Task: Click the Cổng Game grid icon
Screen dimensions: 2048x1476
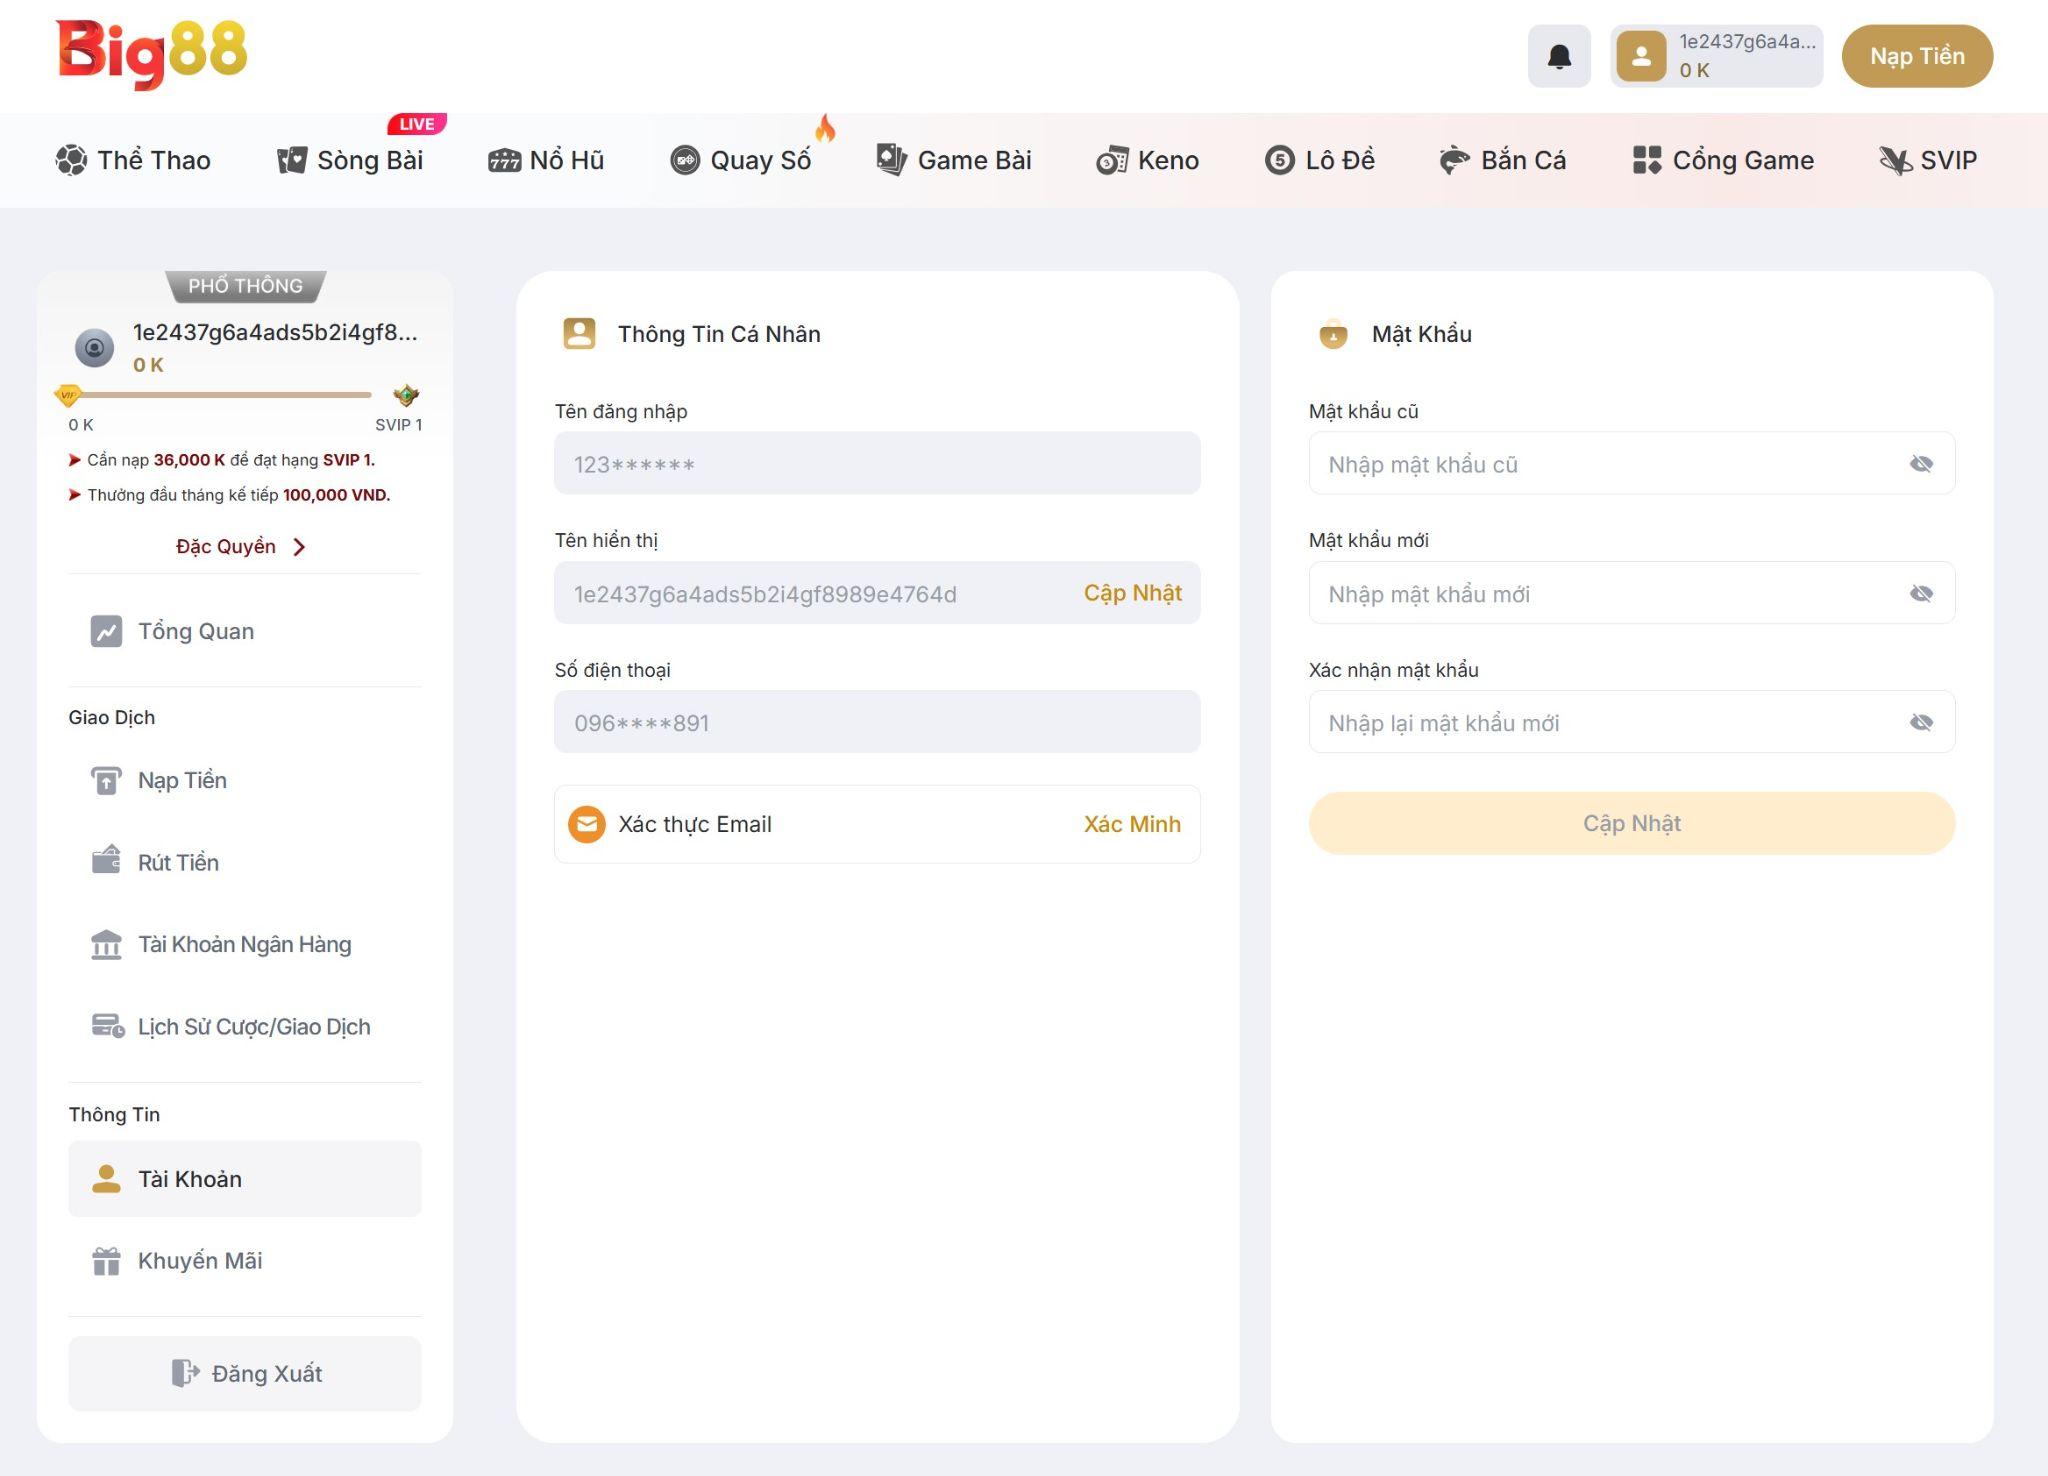Action: click(x=1646, y=160)
